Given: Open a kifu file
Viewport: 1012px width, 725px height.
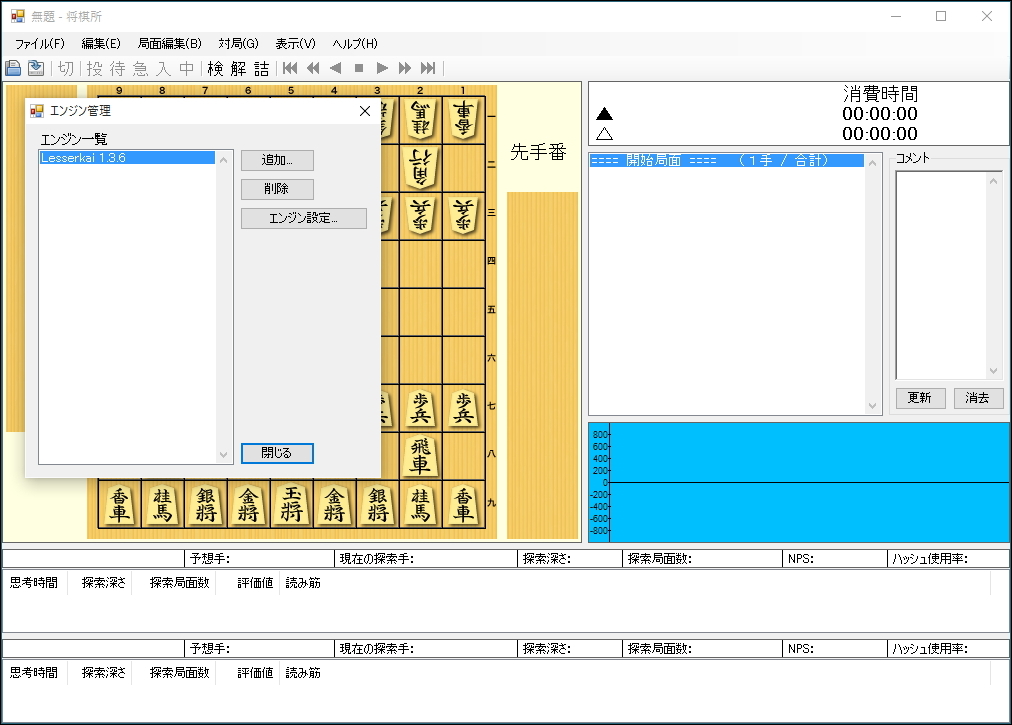Looking at the screenshot, I should pos(13,67).
